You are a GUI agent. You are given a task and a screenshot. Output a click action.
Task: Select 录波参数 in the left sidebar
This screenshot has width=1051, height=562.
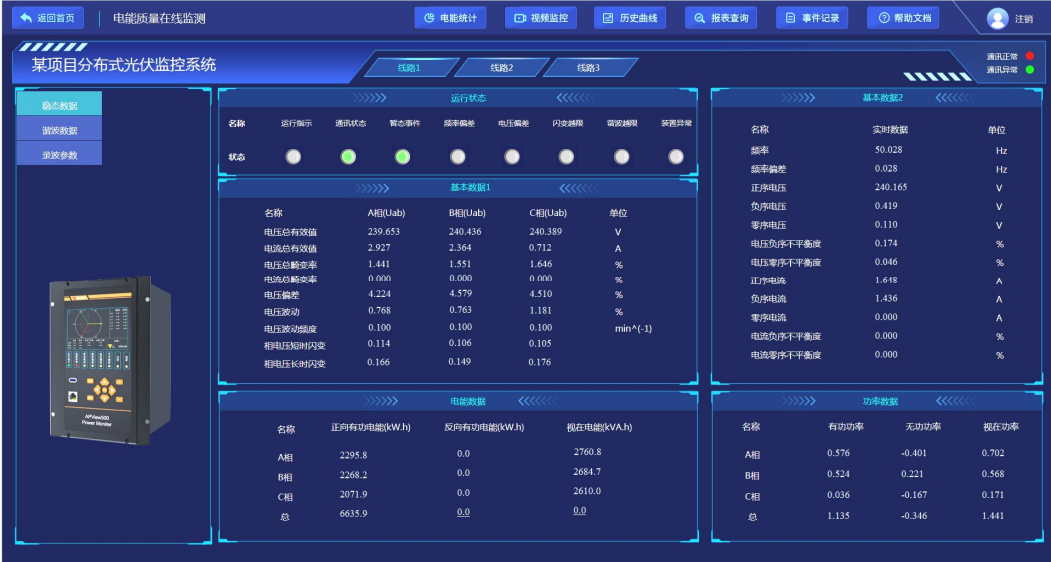pos(60,155)
